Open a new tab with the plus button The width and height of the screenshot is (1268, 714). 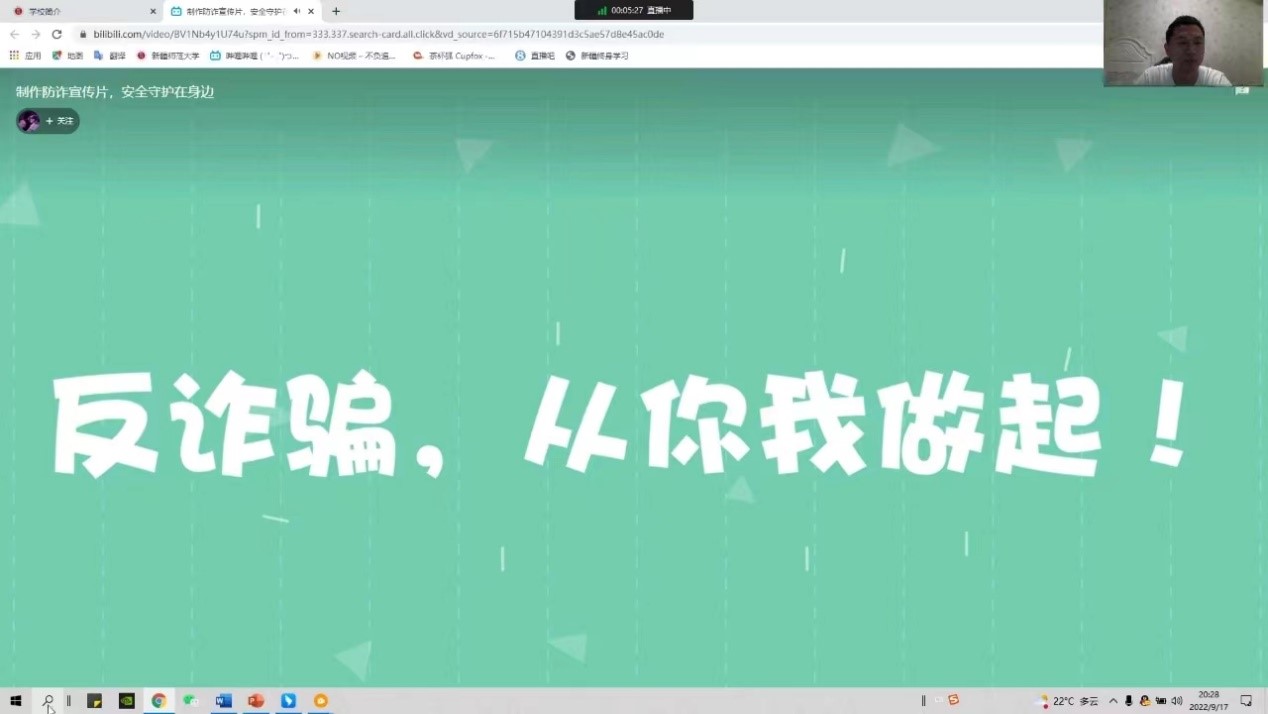click(x=336, y=11)
